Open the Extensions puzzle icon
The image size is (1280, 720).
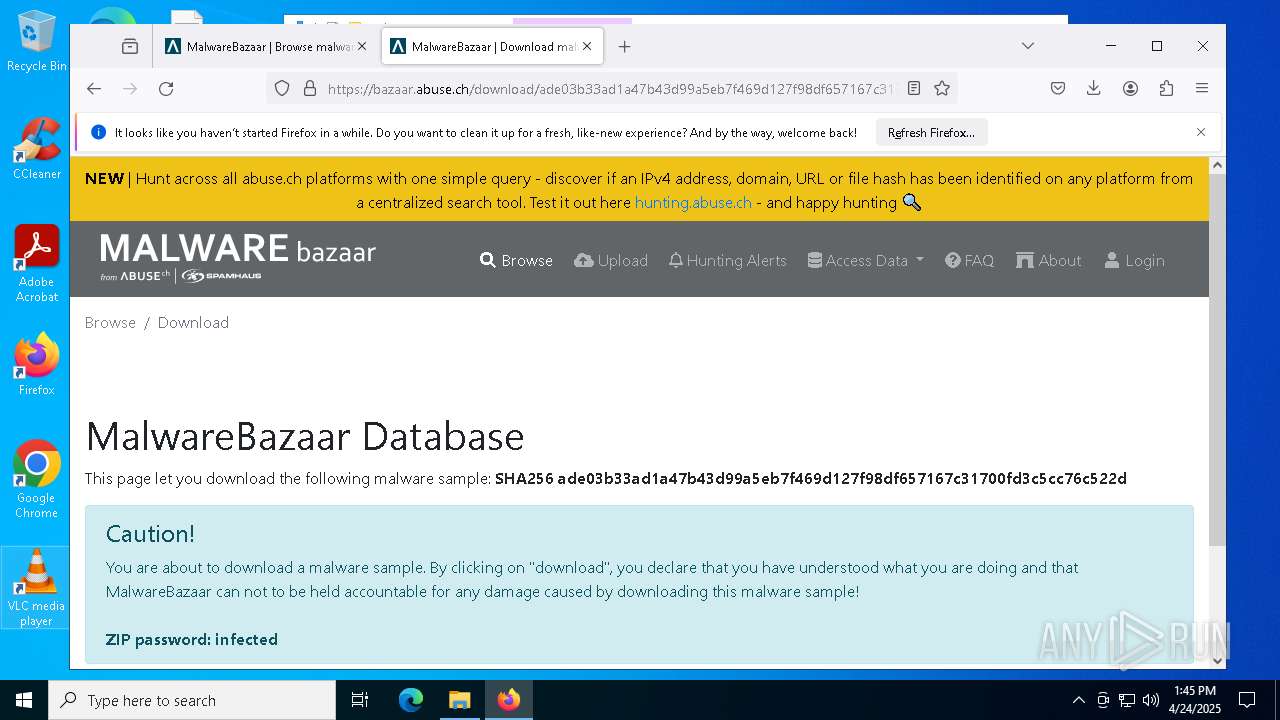[1166, 88]
